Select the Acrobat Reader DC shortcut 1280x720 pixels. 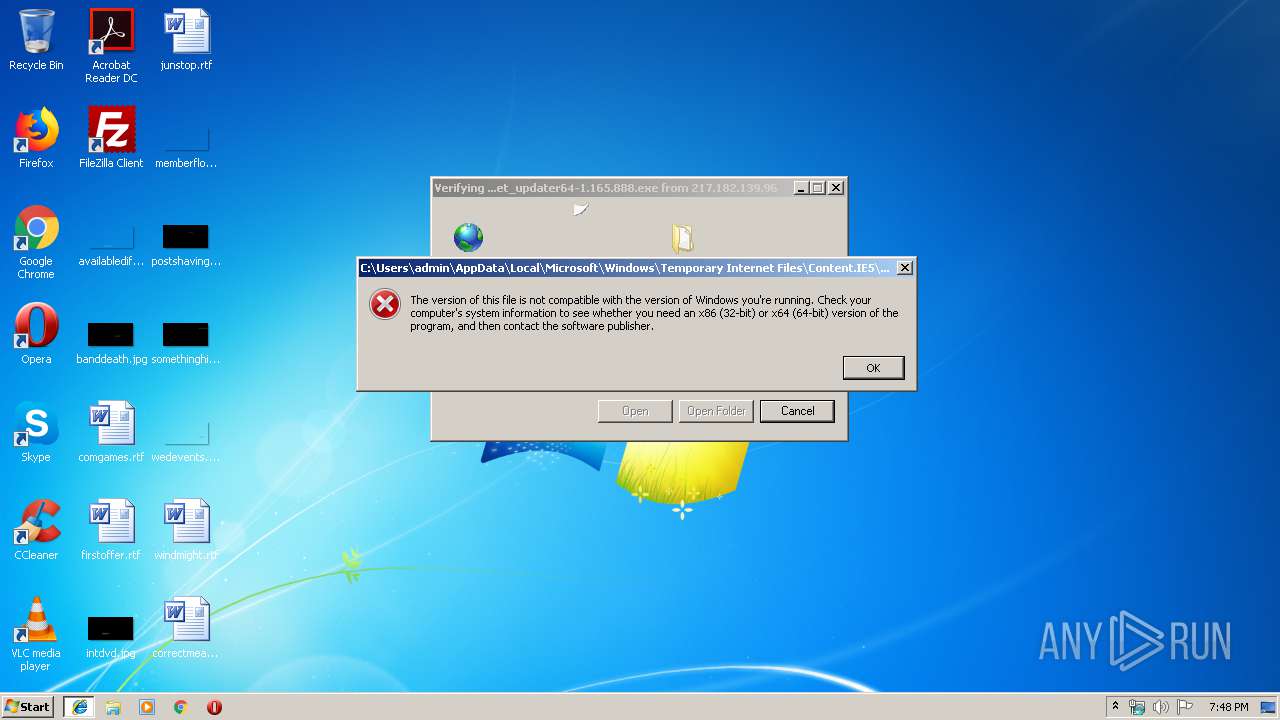111,46
